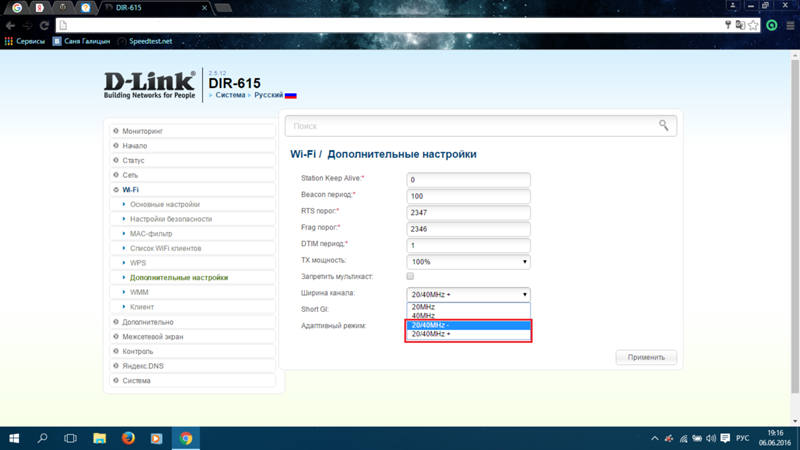Screen dimensions: 800x450
Task: Open the WPS settings item
Action: [x=192, y=263]
